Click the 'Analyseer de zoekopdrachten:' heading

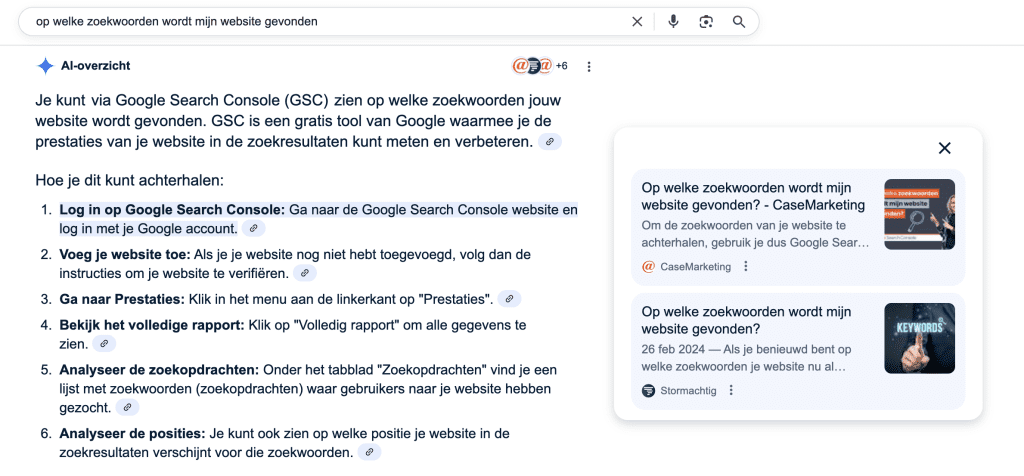159,370
